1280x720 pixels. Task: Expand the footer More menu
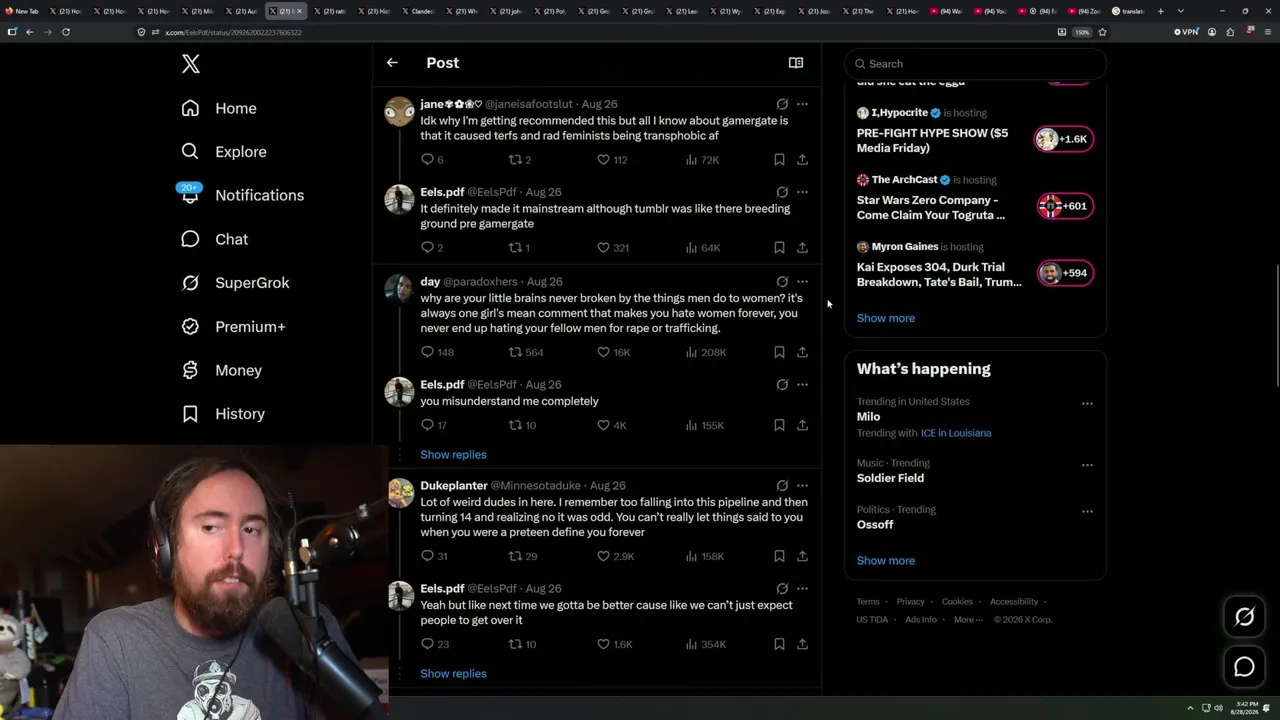click(x=968, y=620)
